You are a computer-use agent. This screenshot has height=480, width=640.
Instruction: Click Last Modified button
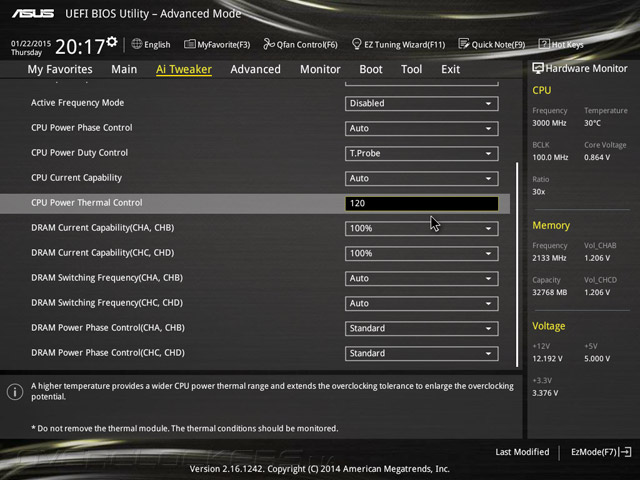pos(522,452)
